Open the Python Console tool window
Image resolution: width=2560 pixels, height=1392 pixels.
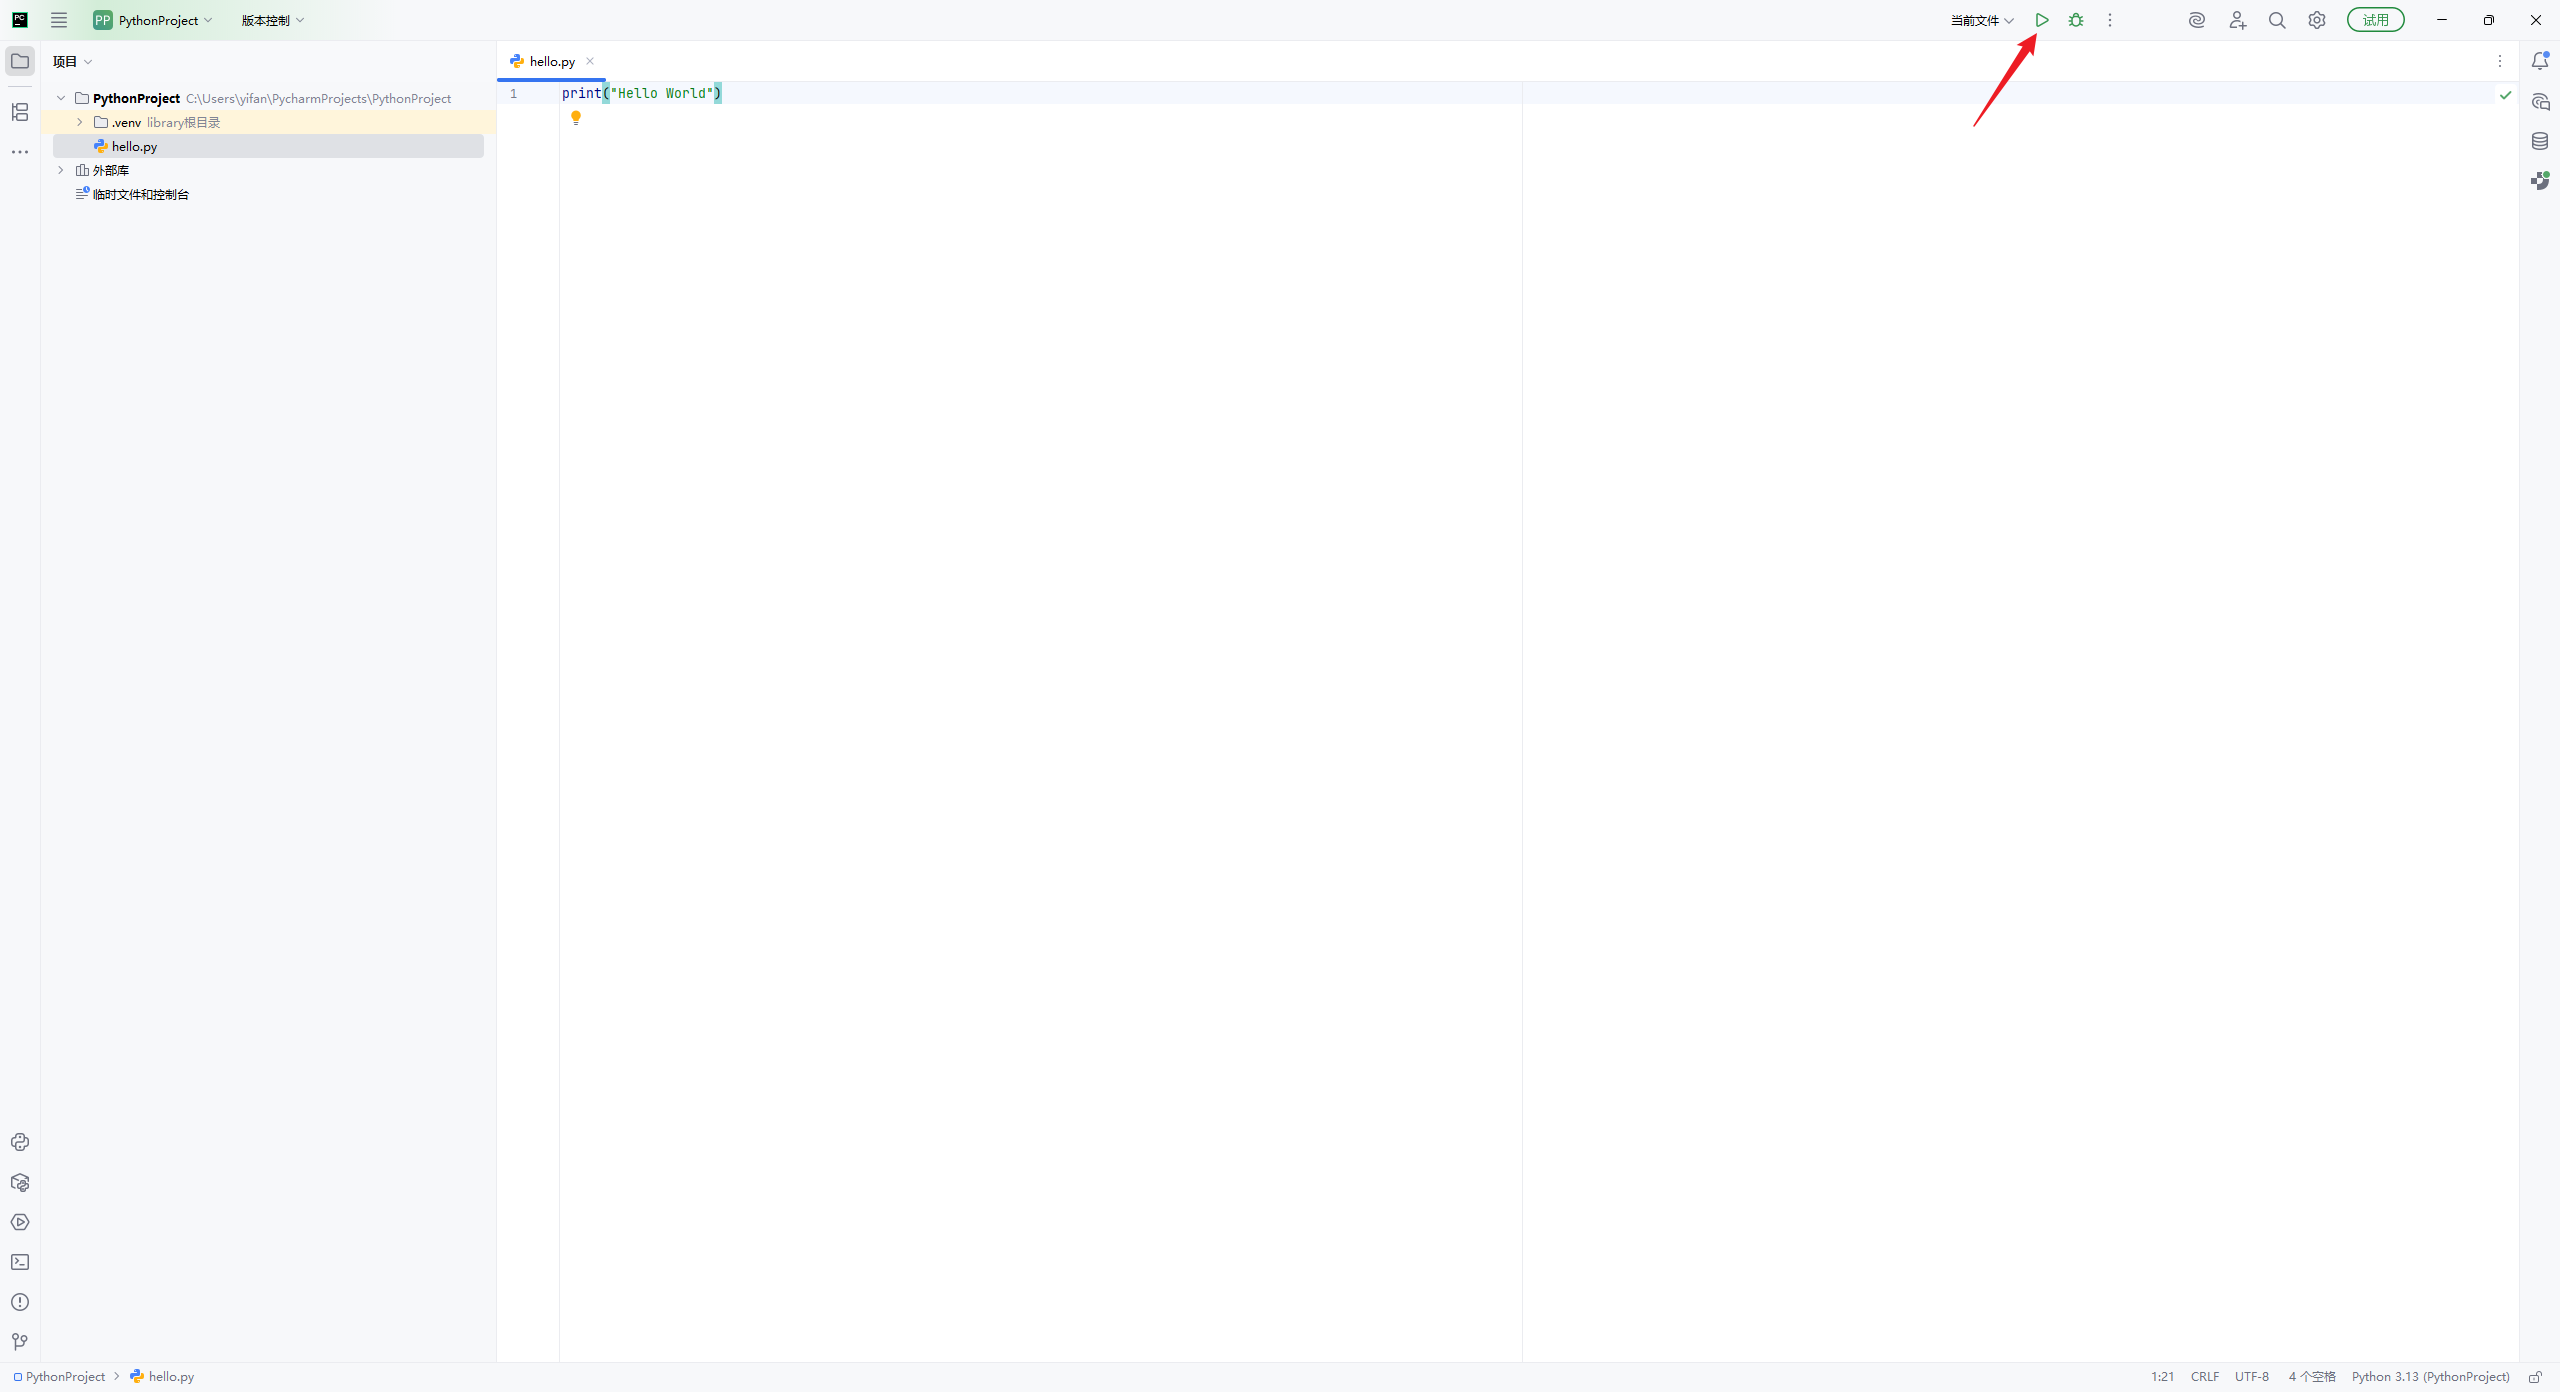coord(20,1142)
